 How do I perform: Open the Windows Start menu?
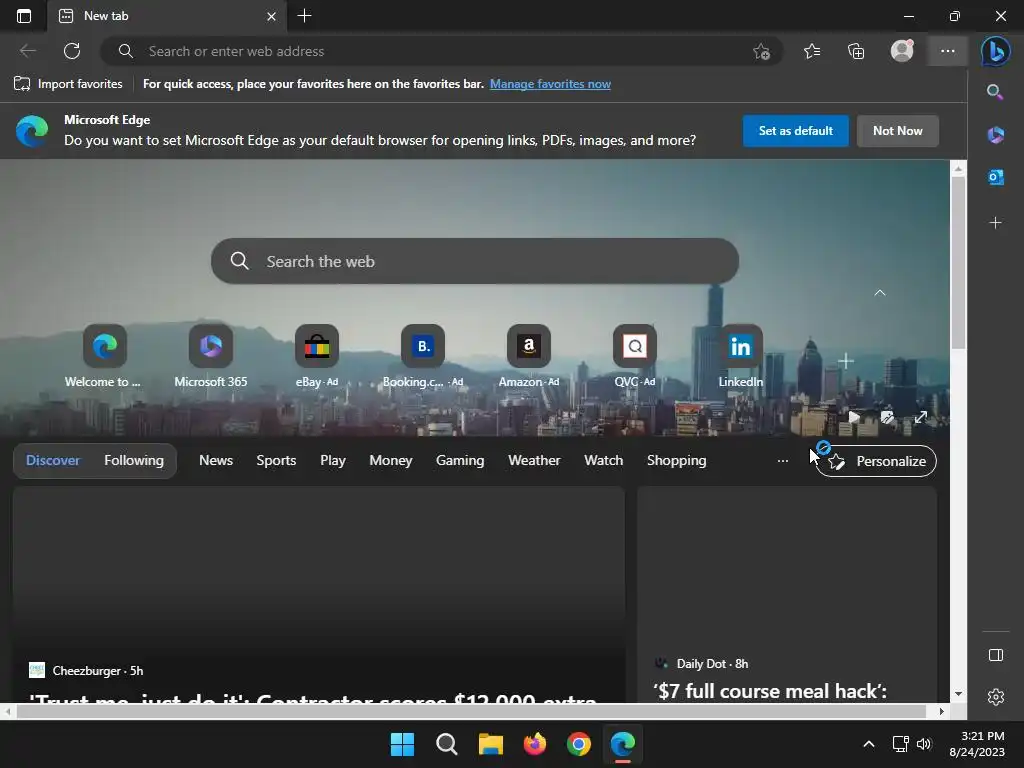[x=402, y=744]
